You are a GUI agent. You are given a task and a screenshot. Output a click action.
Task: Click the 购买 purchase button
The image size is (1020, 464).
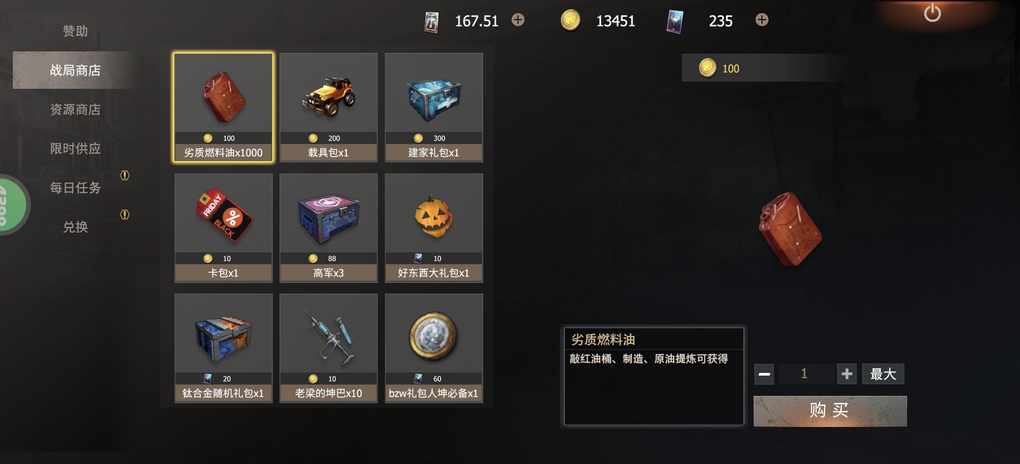(830, 411)
